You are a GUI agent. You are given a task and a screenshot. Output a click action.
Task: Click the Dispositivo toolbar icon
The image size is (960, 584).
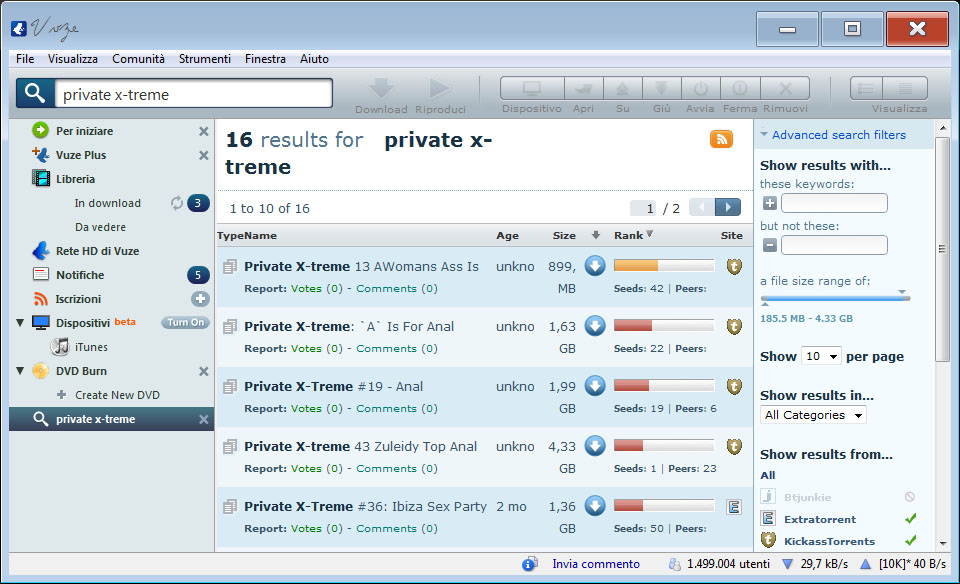(531, 89)
